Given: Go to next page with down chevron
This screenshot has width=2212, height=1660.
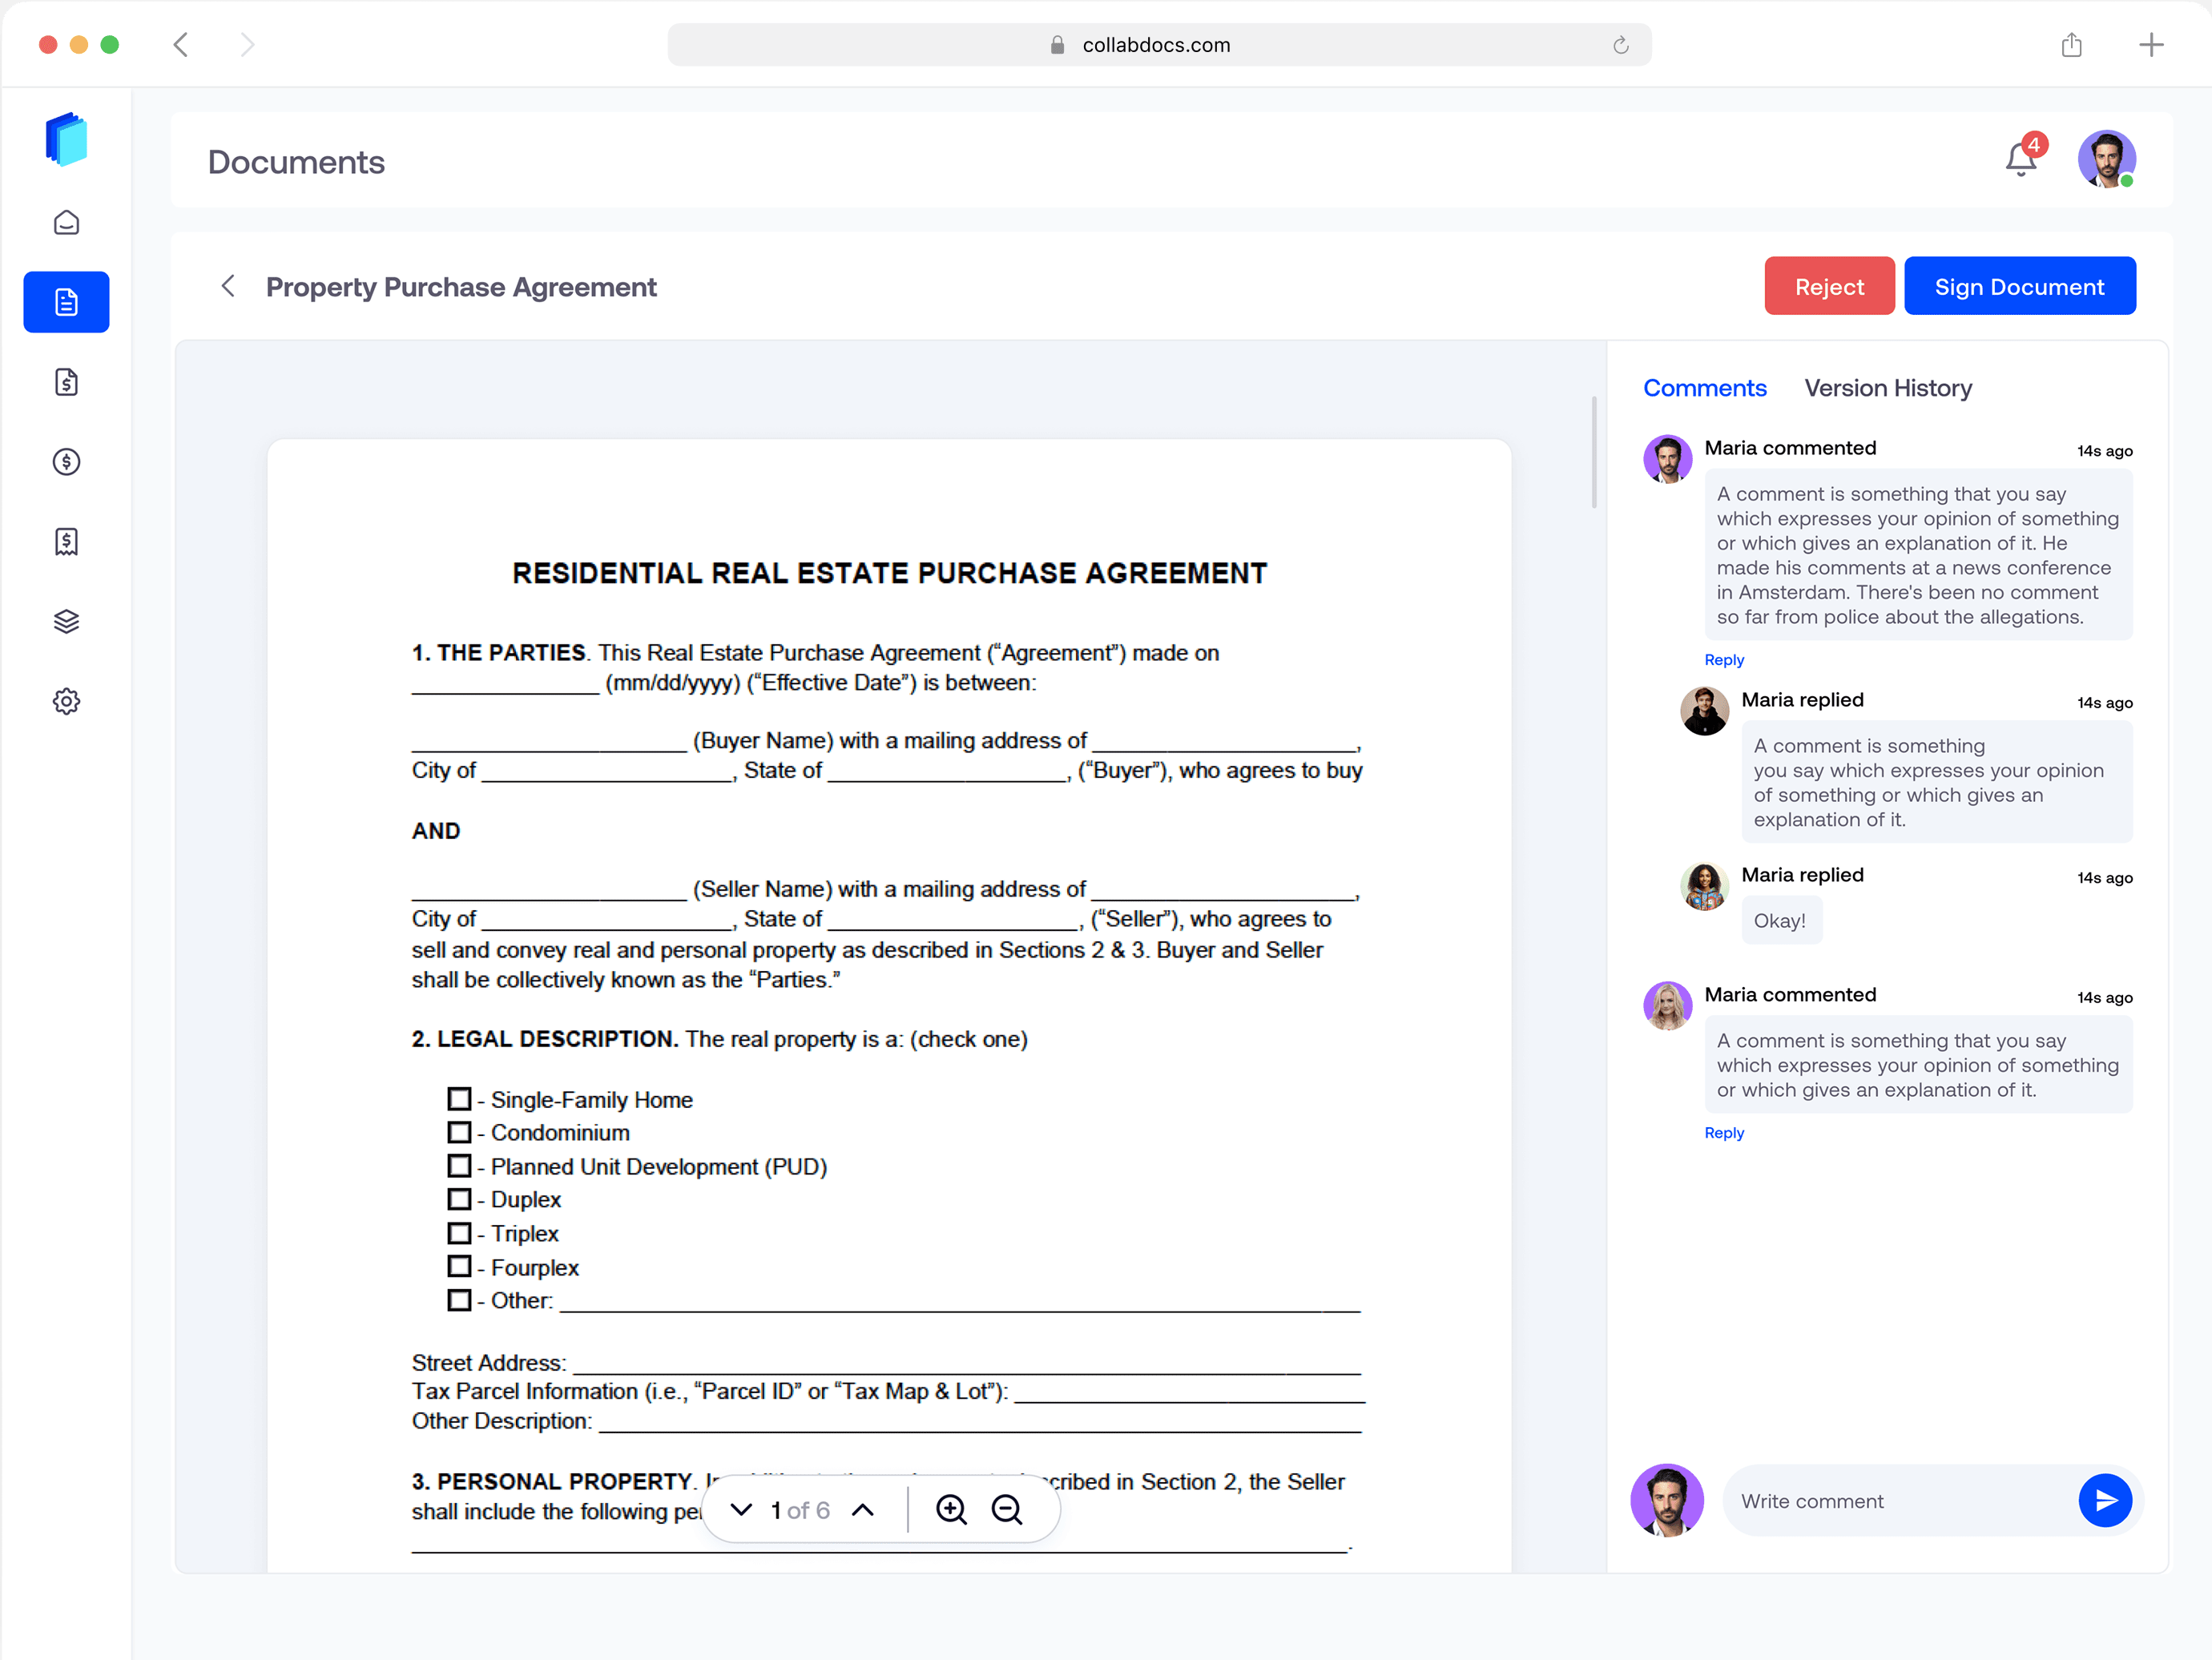Looking at the screenshot, I should coord(741,1509).
